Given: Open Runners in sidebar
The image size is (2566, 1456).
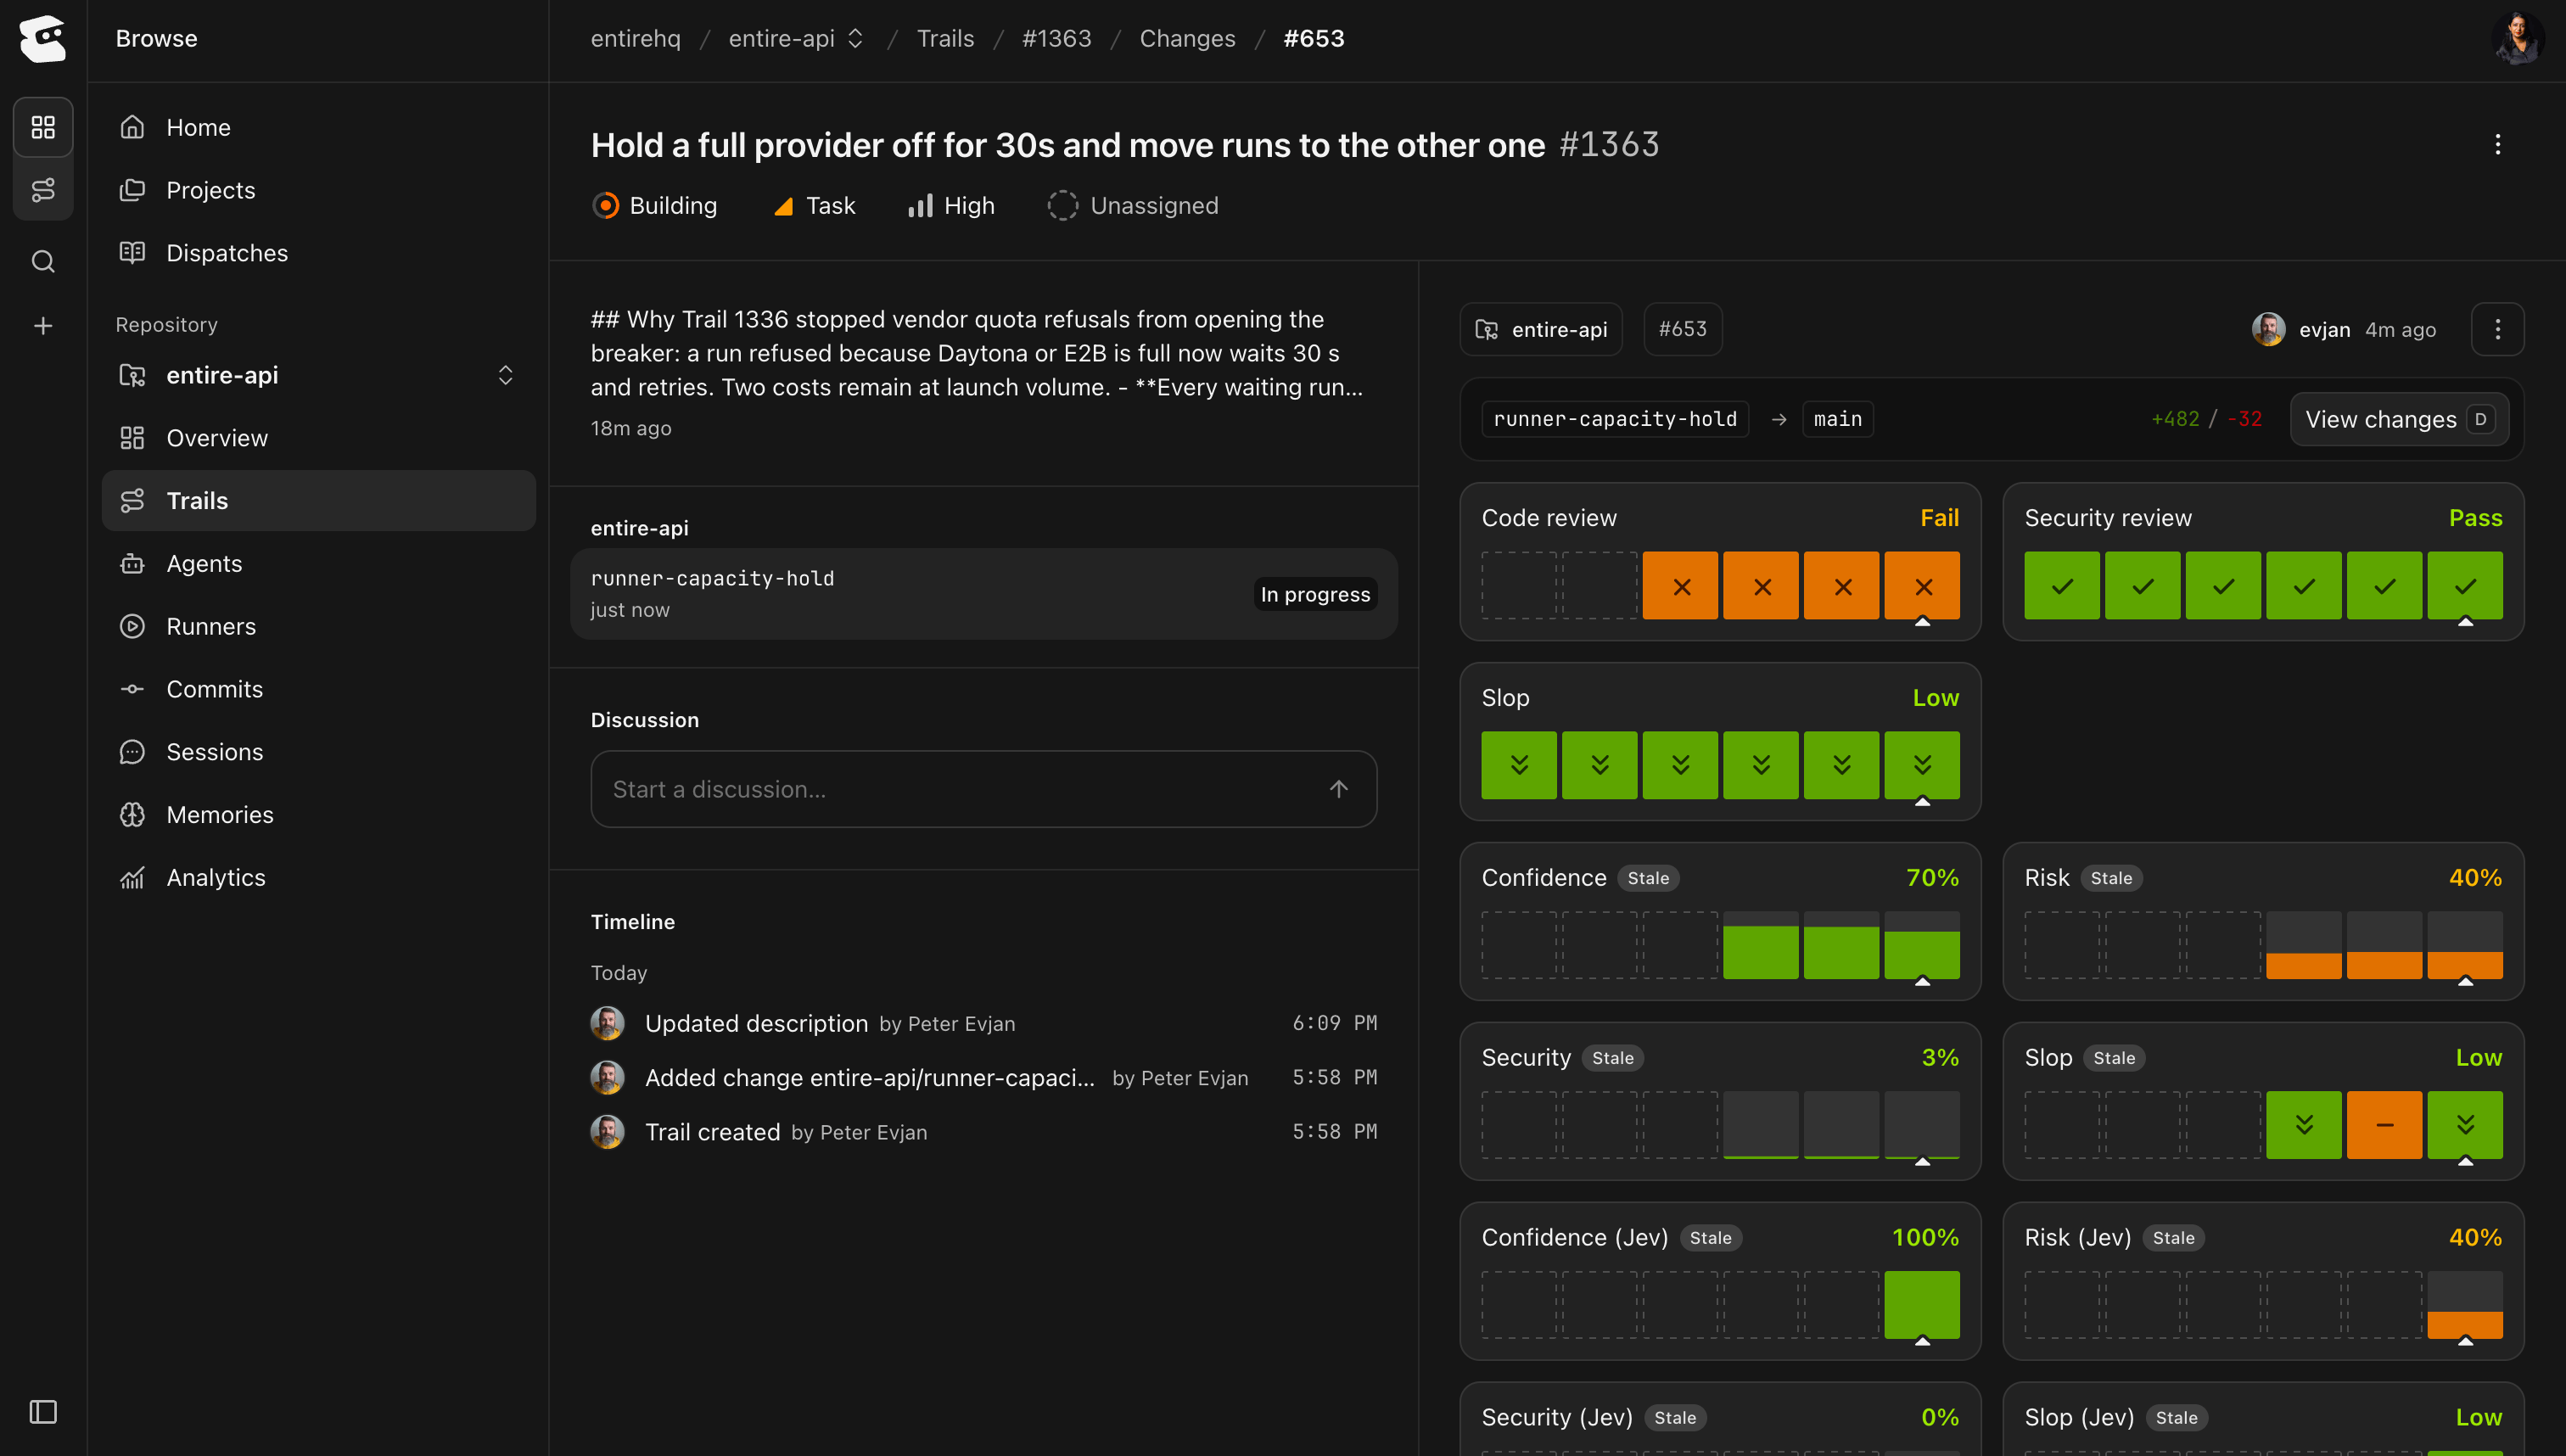Looking at the screenshot, I should (x=319, y=626).
